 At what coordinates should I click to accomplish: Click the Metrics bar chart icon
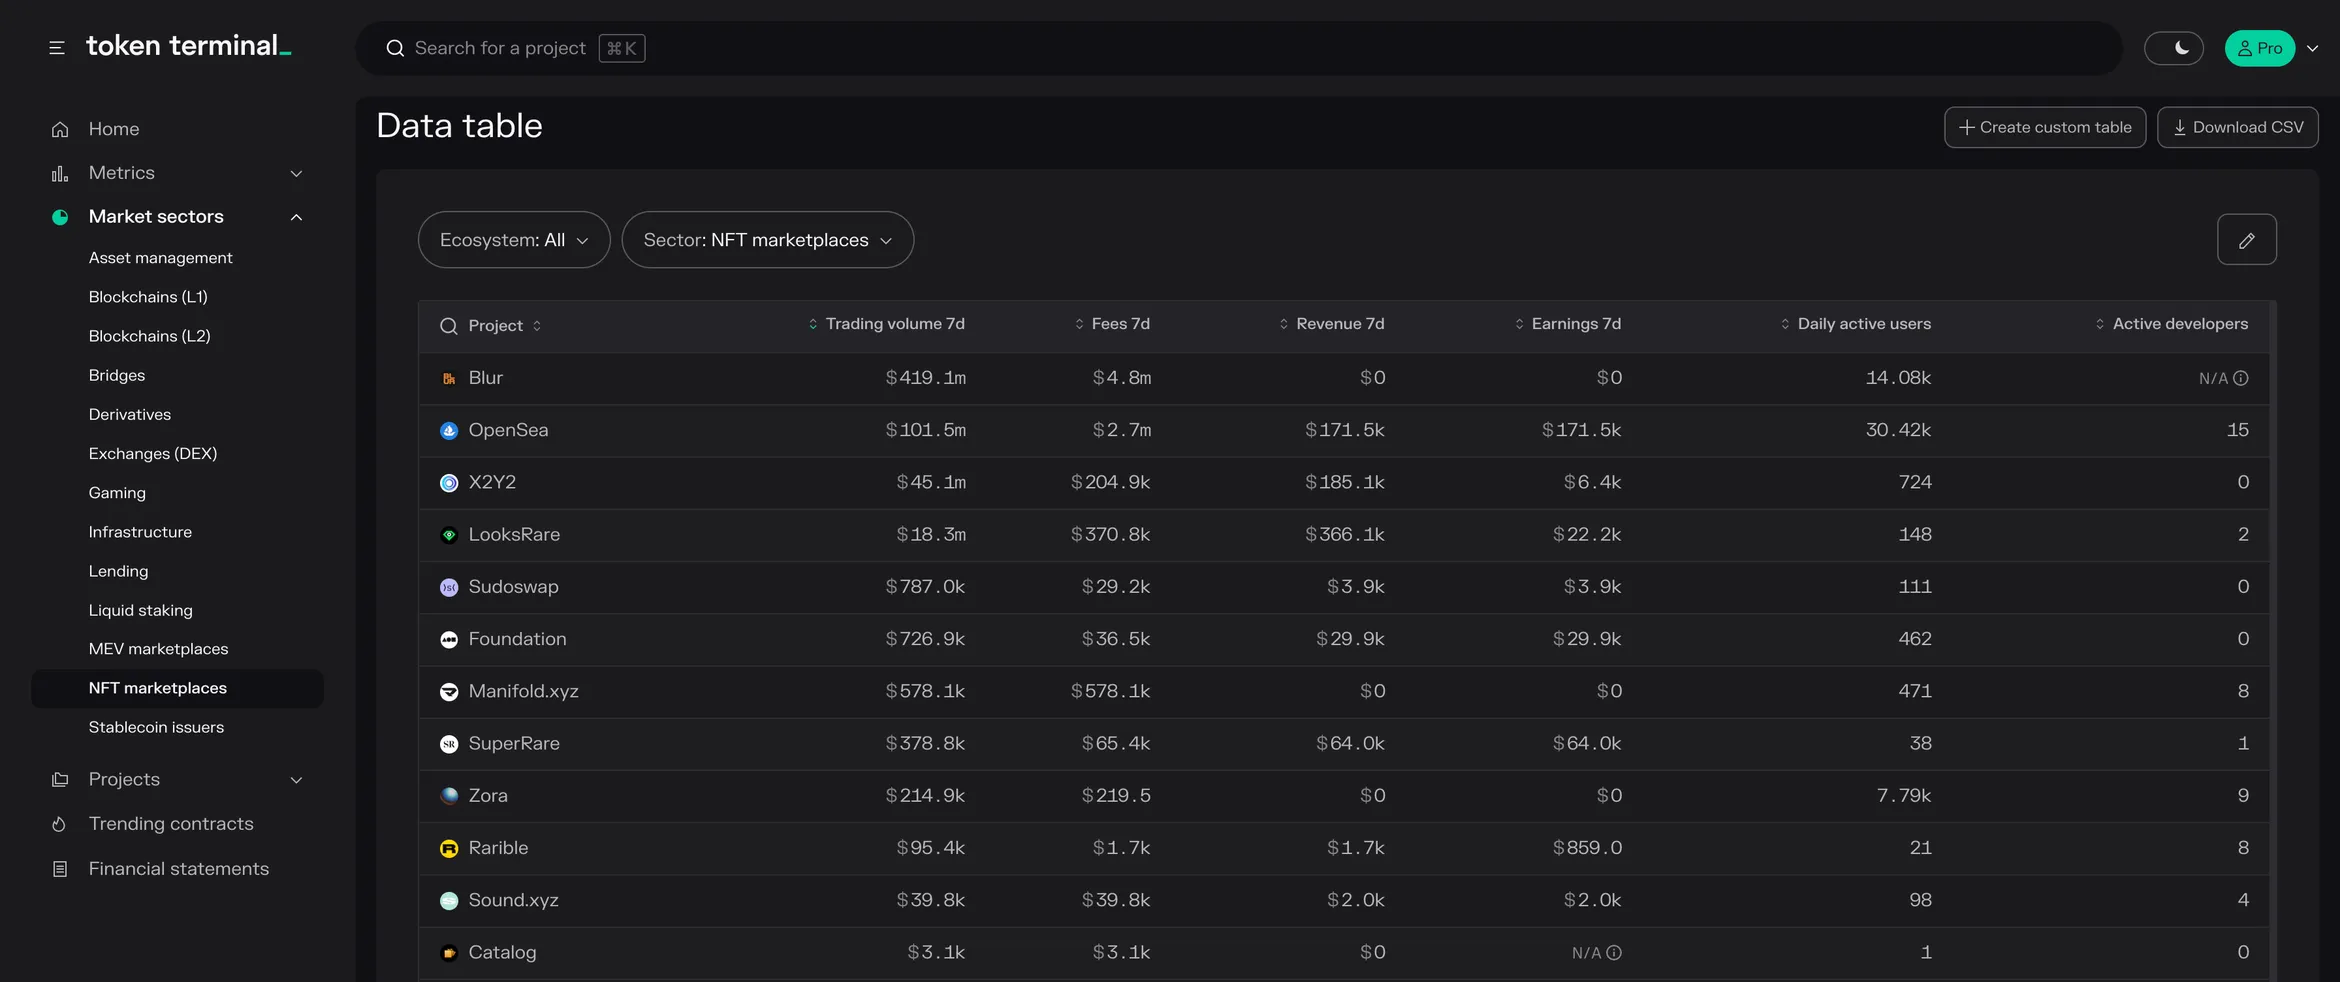pos(60,173)
